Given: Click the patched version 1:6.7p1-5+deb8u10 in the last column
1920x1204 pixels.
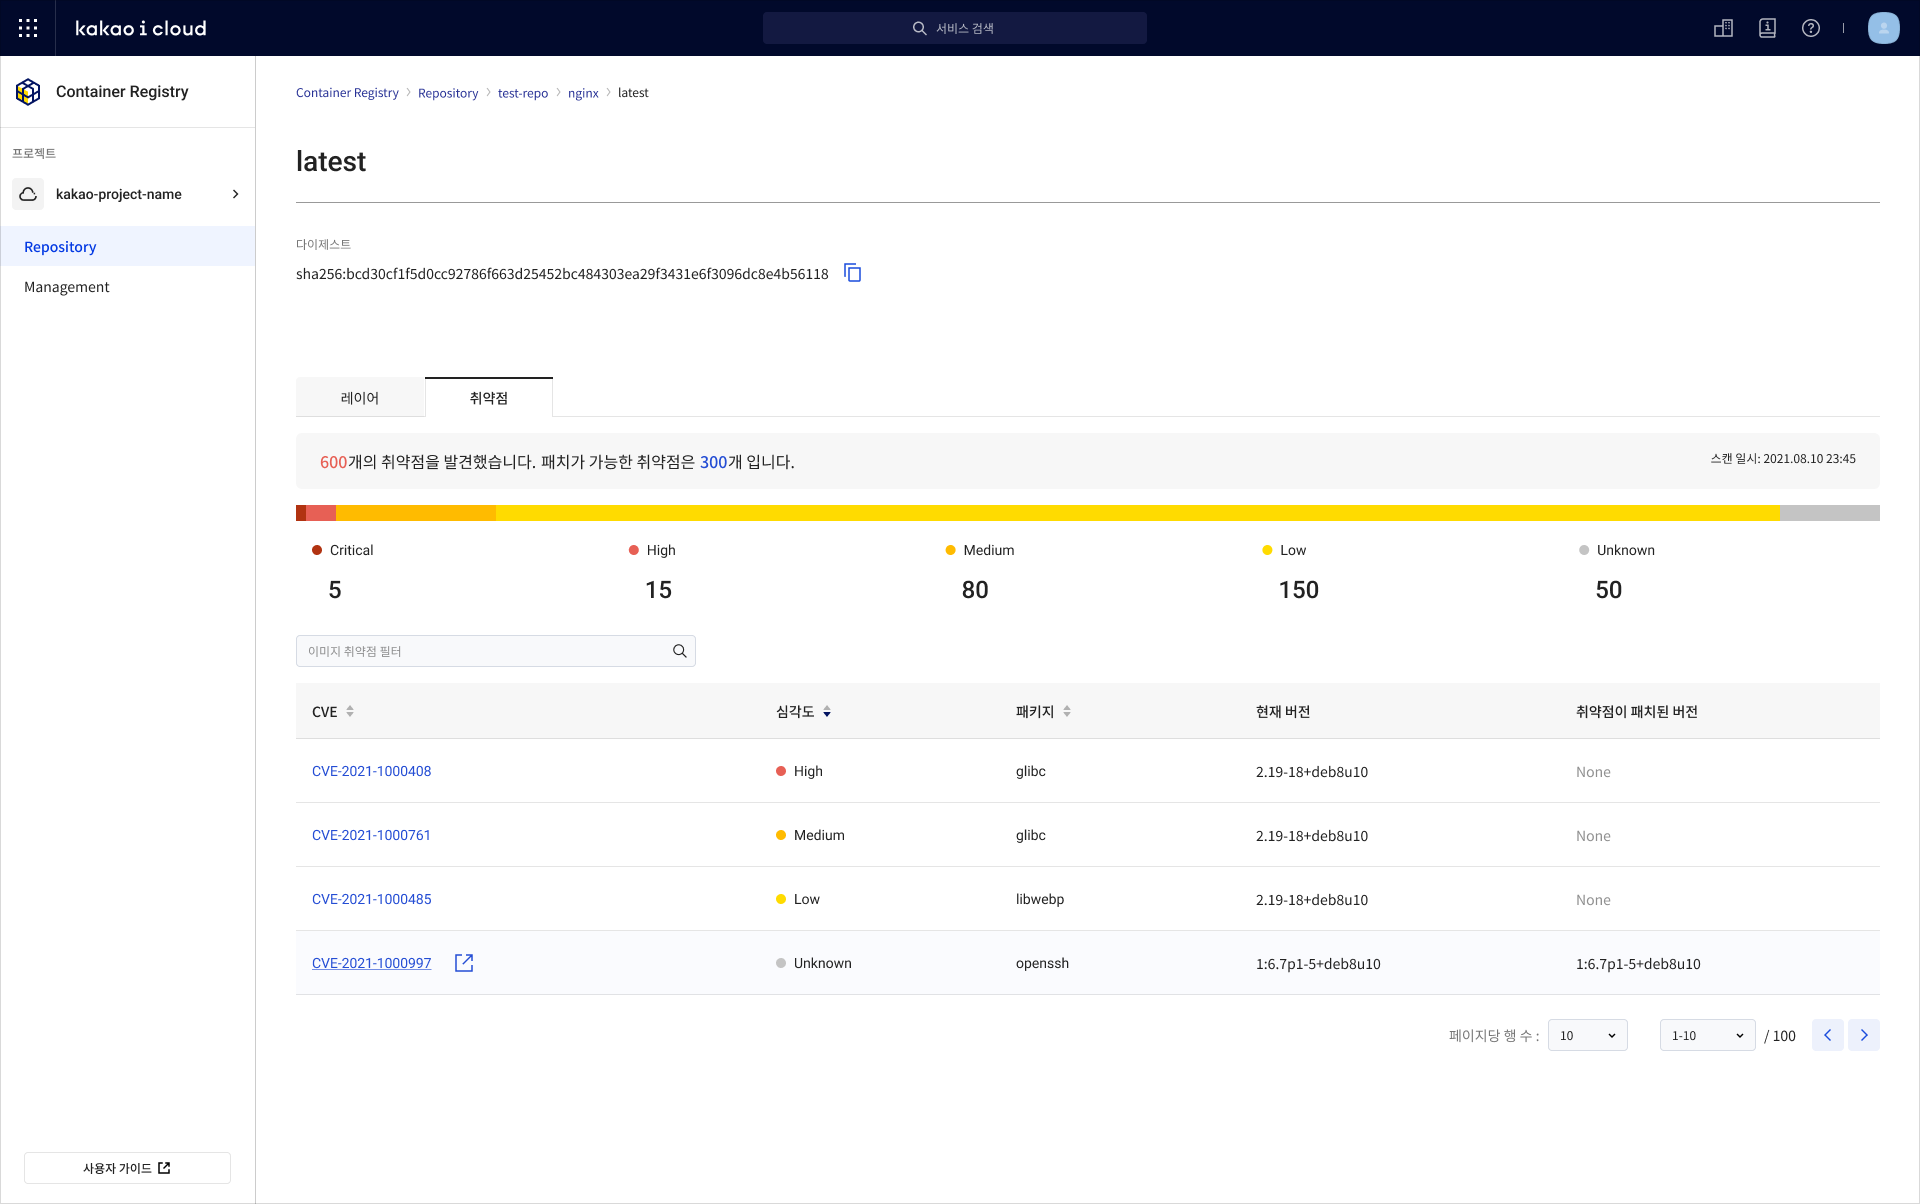Looking at the screenshot, I should coord(1638,964).
